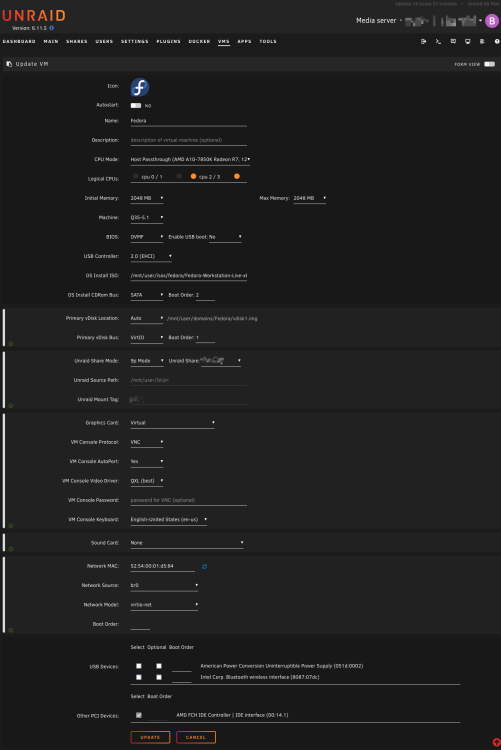The width and height of the screenshot is (501, 750).
Task: Go to the Dashboard tab
Action: (19, 42)
